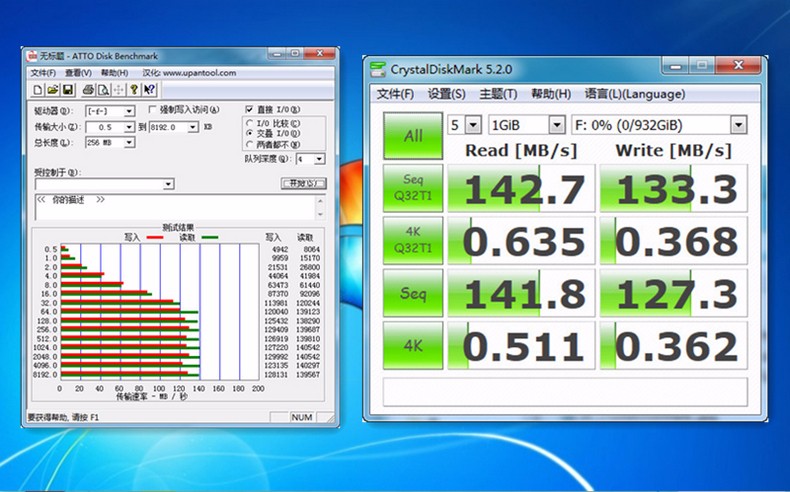Screen dimensions: 790x492
Task: Open the drive dropdown showing F: 0%
Action: coord(739,125)
